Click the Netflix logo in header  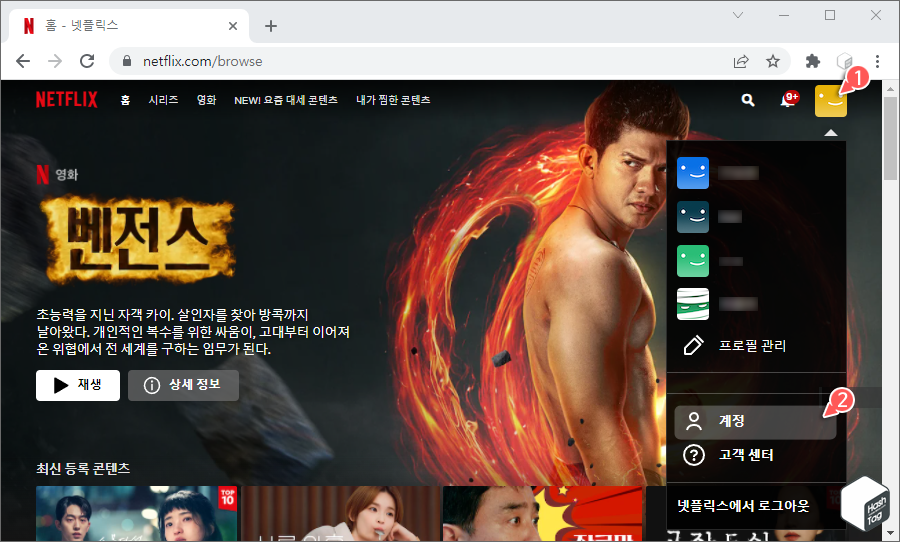(x=67, y=99)
